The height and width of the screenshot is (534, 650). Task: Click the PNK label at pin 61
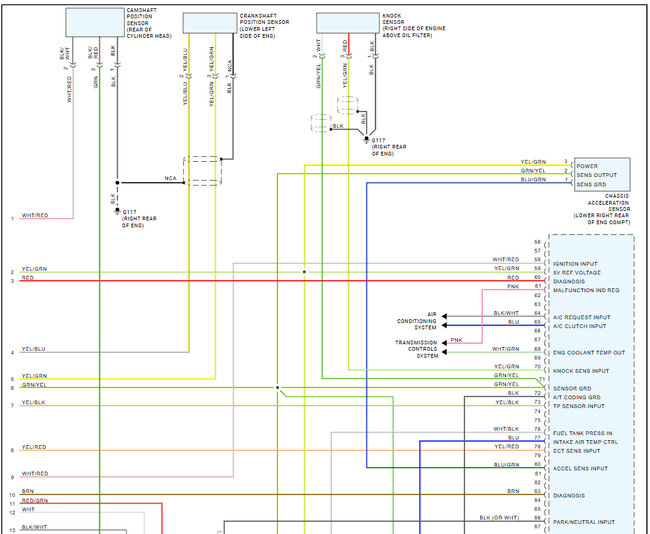[513, 286]
